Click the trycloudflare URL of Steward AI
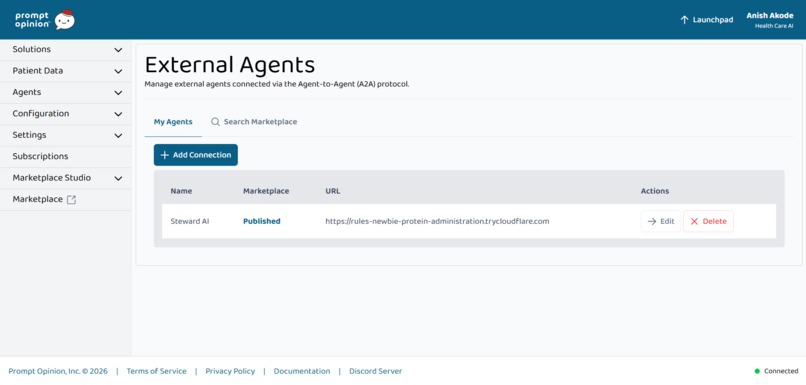 coord(437,221)
